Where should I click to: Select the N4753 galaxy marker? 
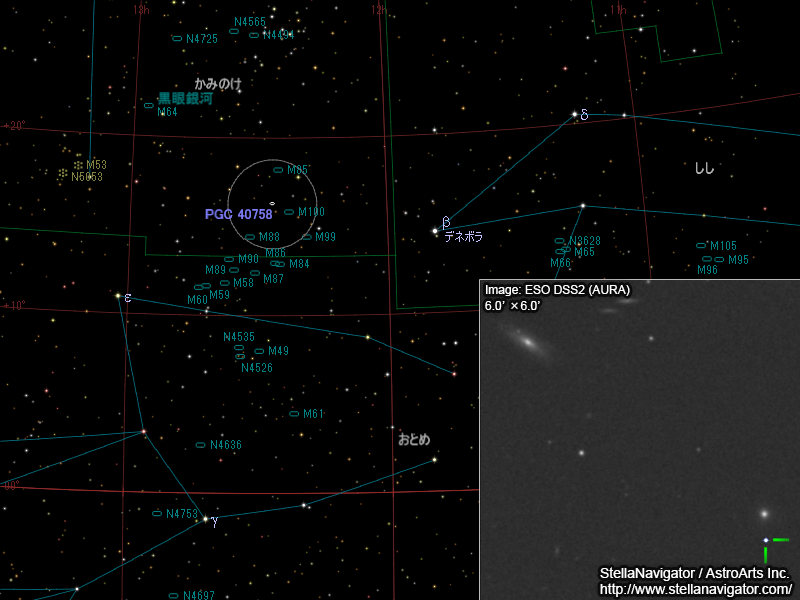(157, 514)
